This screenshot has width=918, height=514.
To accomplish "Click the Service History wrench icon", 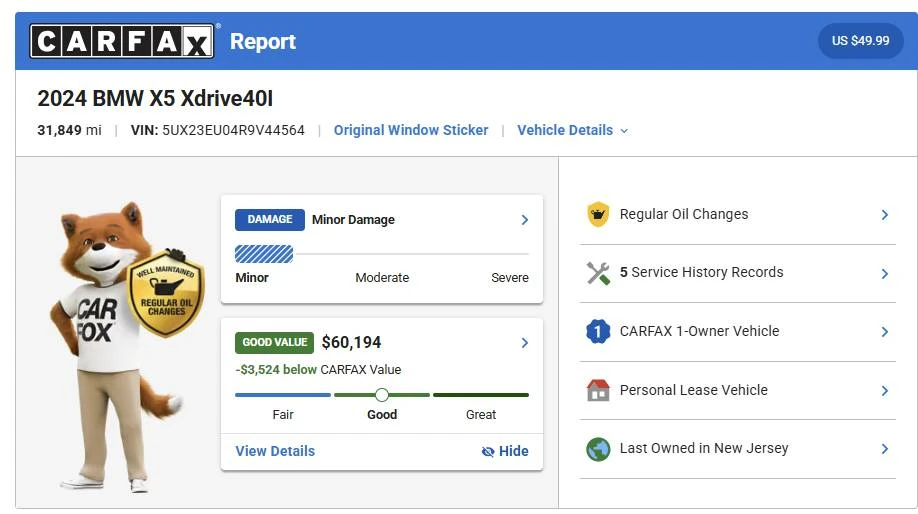I will point(598,273).
